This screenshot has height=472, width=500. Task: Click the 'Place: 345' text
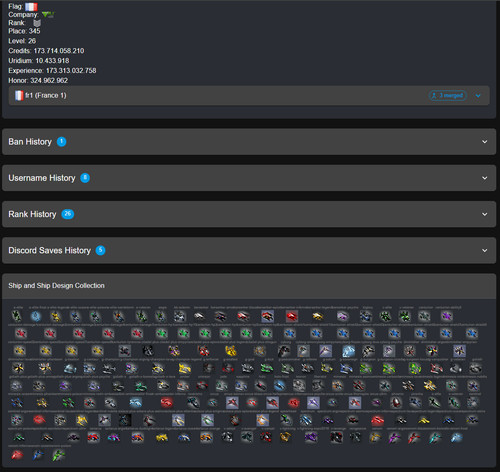24,31
